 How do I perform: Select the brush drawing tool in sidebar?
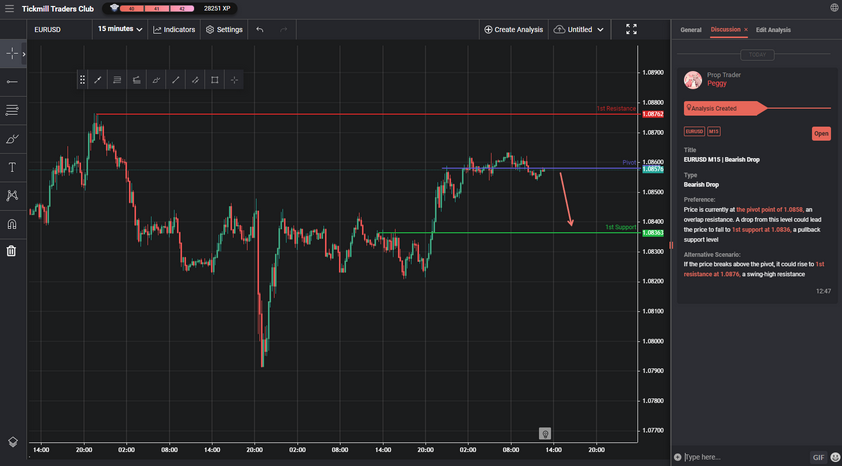point(12,139)
